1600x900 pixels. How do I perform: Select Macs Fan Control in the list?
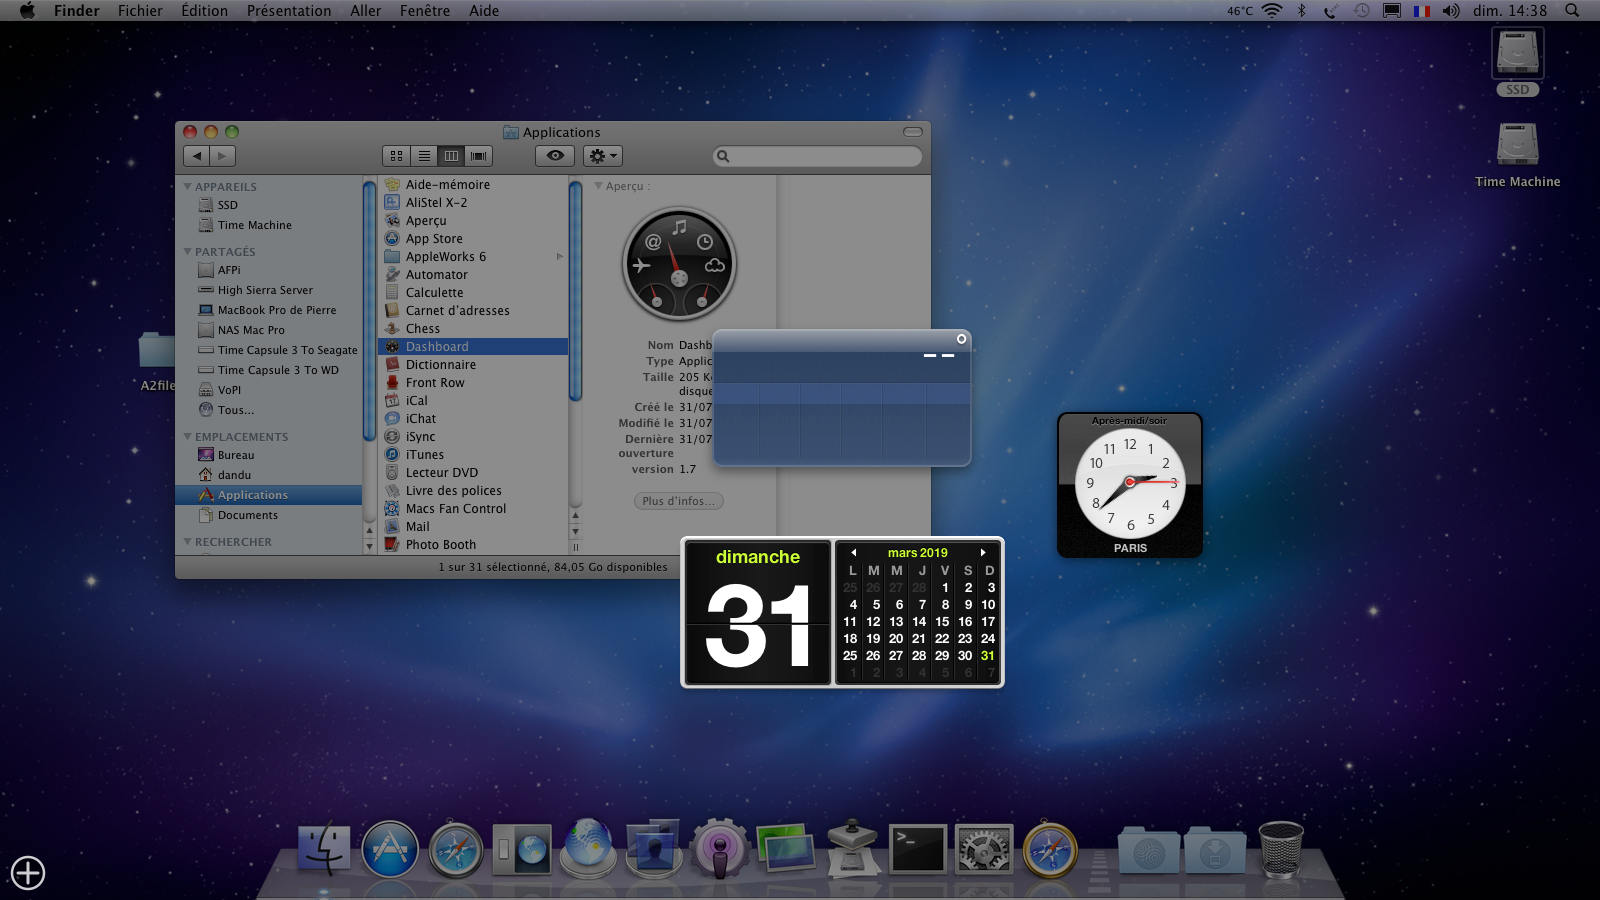pyautogui.click(x=456, y=509)
